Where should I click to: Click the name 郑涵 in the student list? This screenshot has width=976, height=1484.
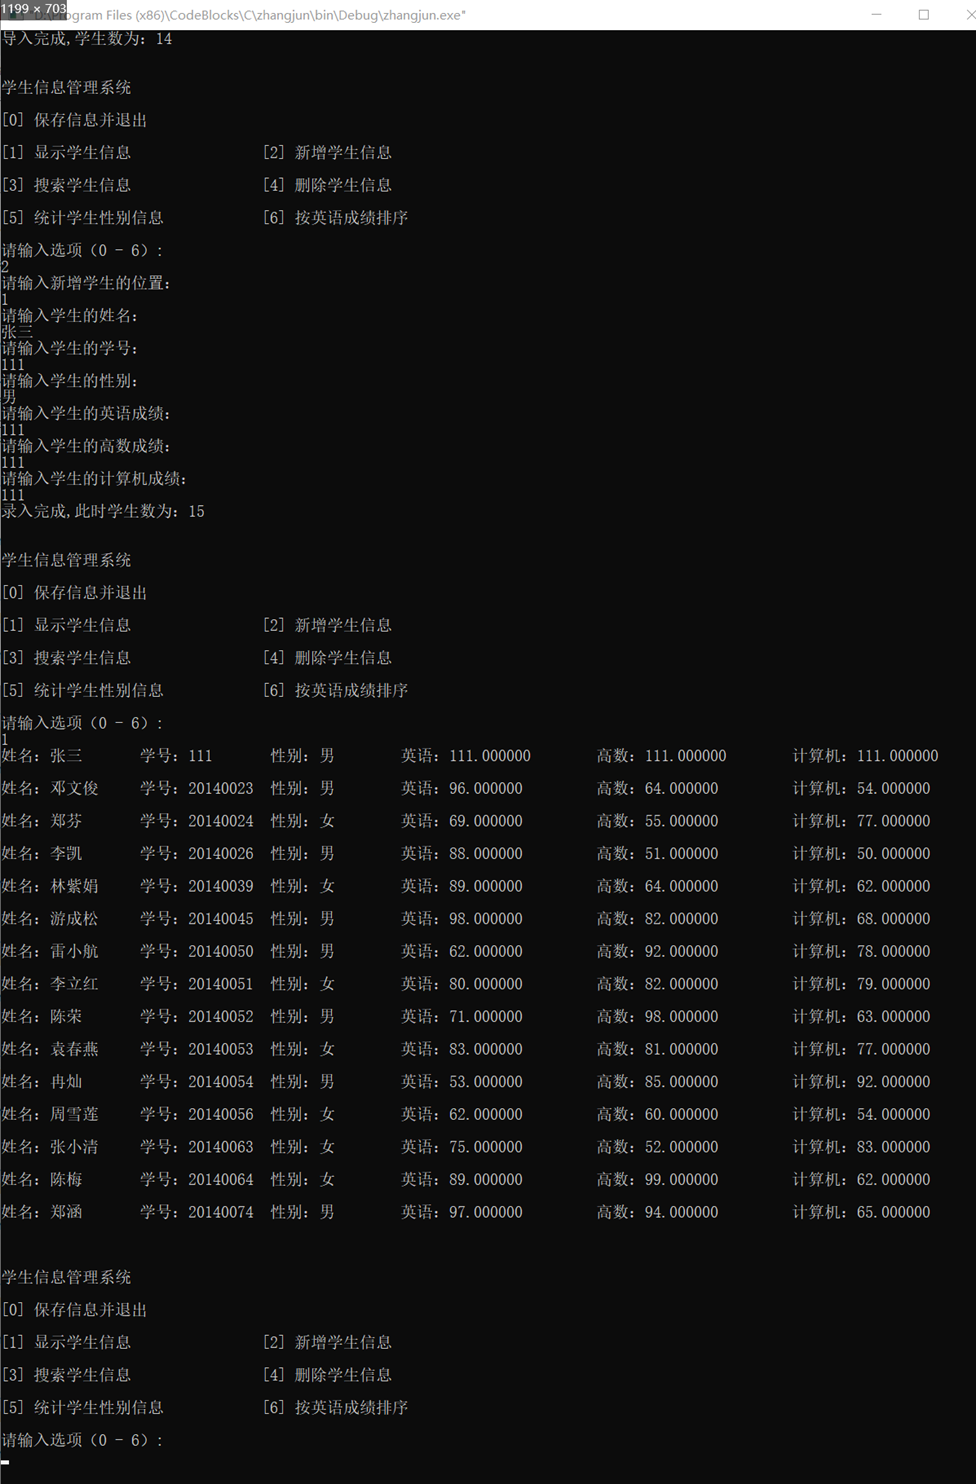coord(67,1212)
